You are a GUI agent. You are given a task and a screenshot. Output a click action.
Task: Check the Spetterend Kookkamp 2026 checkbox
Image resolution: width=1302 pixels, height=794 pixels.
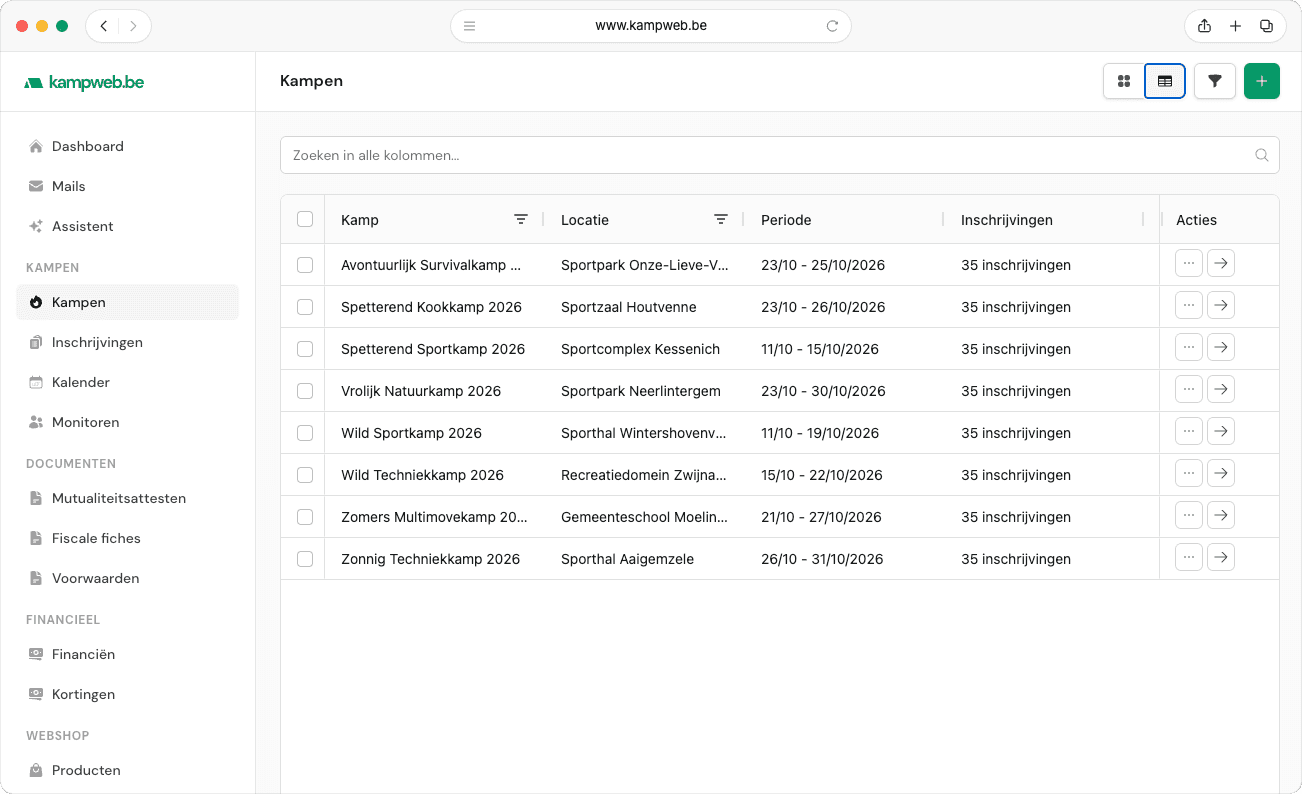(x=305, y=307)
